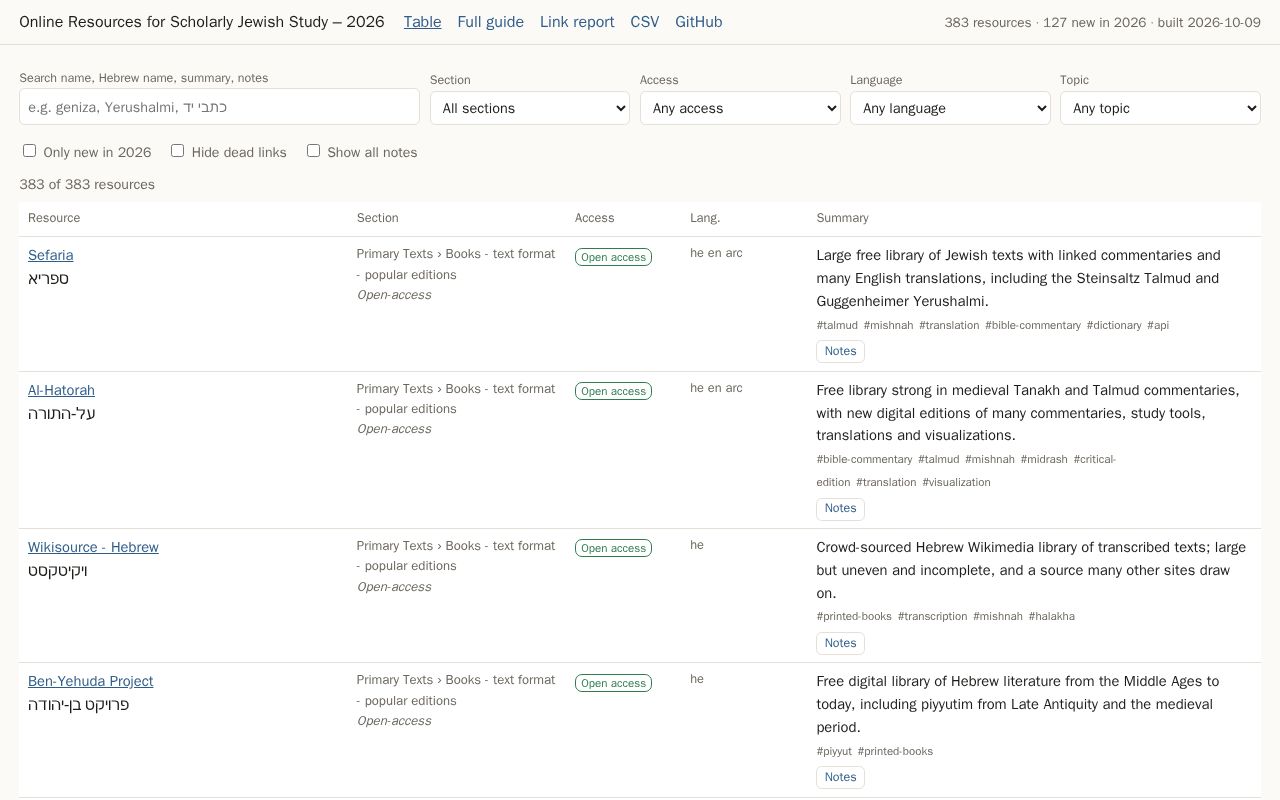
Task: Toggle the Only new in 2026 checkbox
Action: point(30,151)
